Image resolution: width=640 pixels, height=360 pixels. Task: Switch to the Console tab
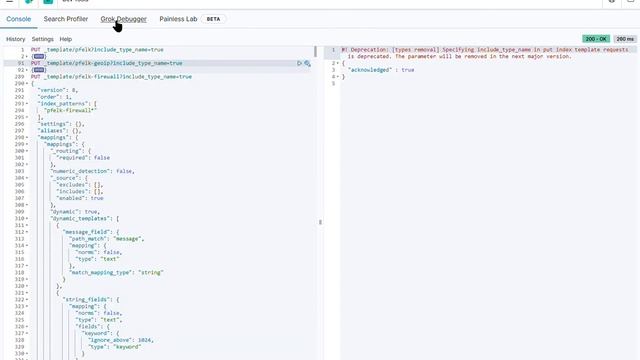(18, 19)
